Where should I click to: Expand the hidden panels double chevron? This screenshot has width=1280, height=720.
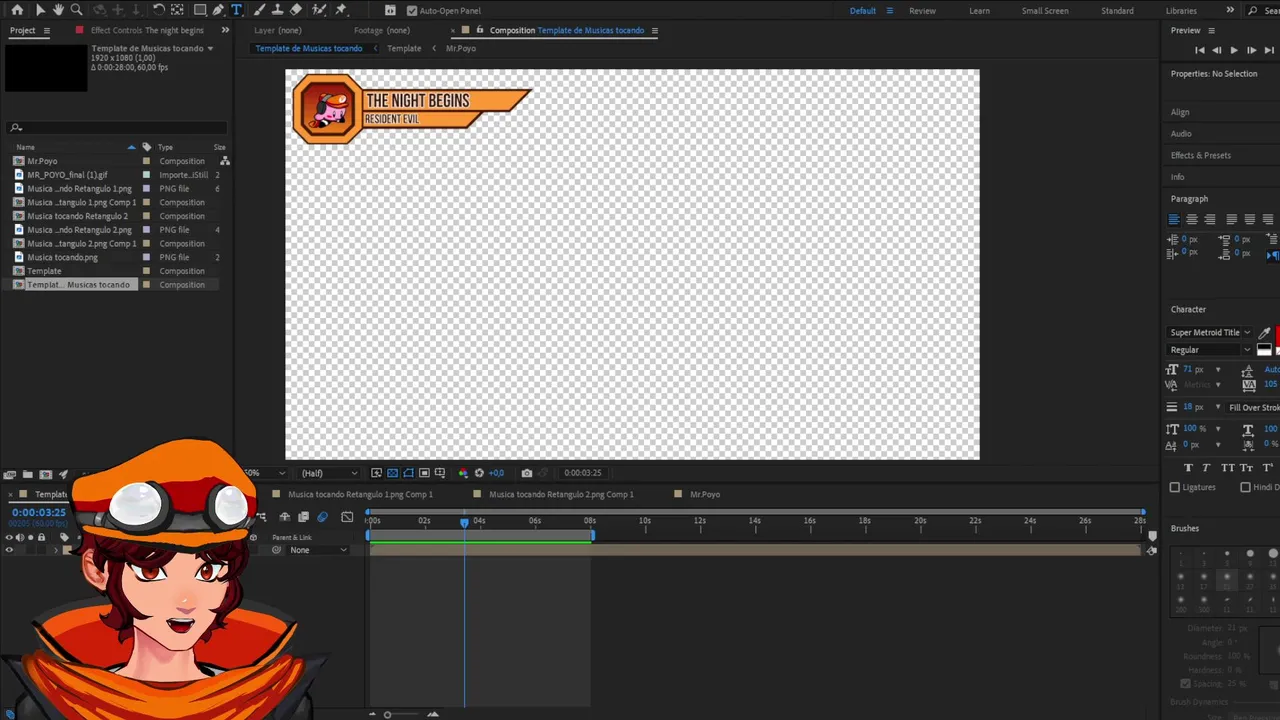click(225, 30)
